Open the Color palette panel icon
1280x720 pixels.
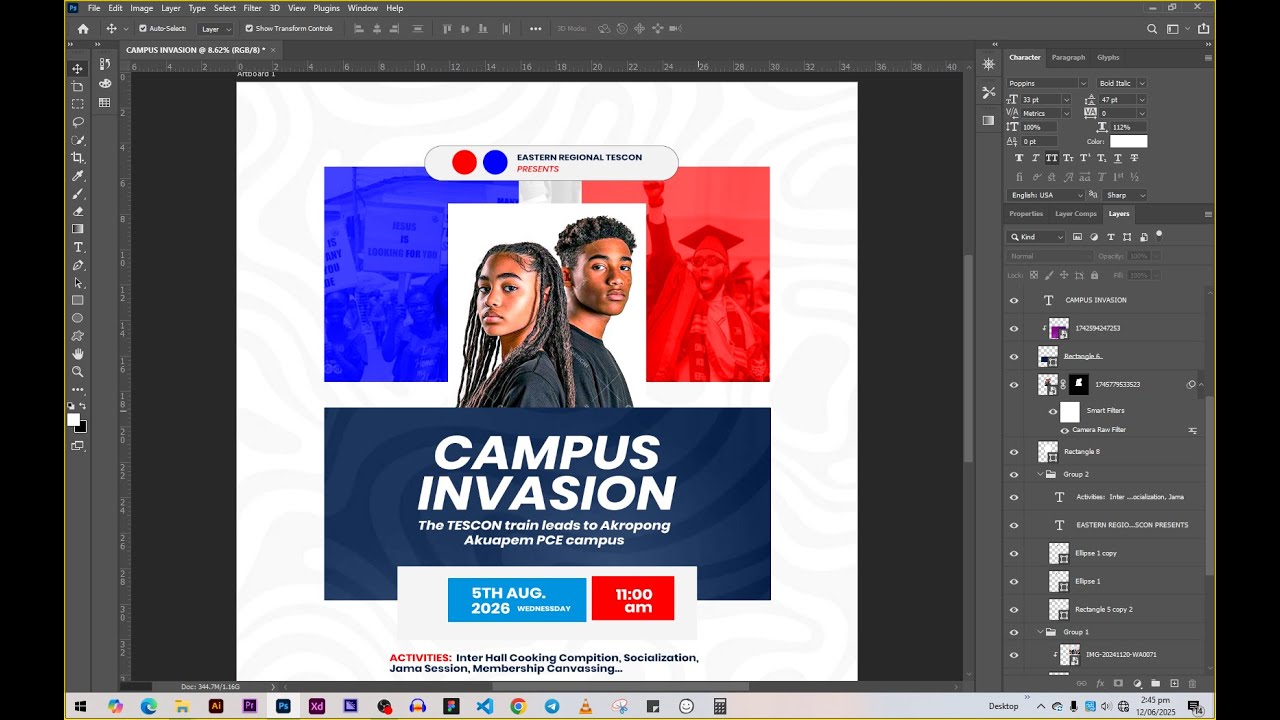point(105,83)
